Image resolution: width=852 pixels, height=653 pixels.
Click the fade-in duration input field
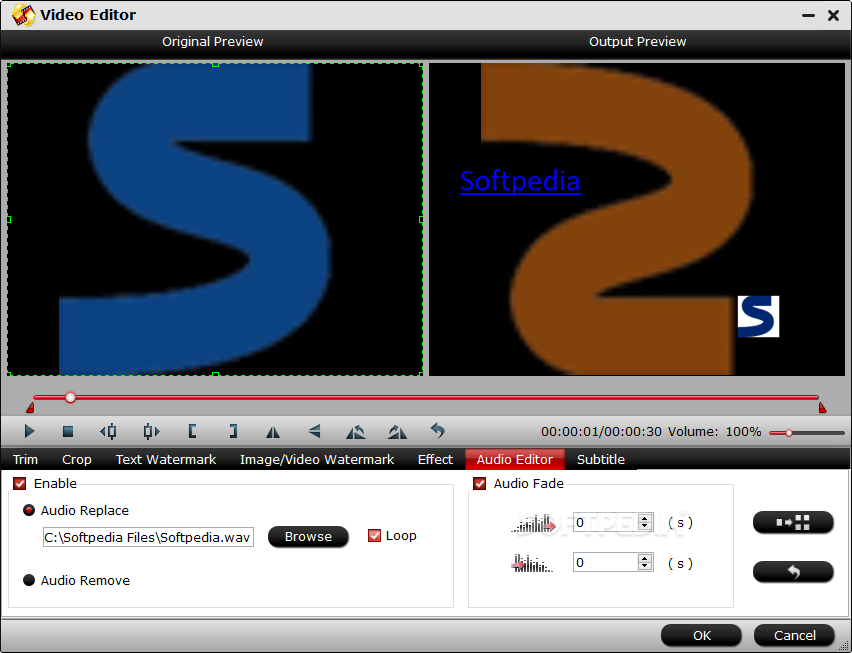(606, 523)
